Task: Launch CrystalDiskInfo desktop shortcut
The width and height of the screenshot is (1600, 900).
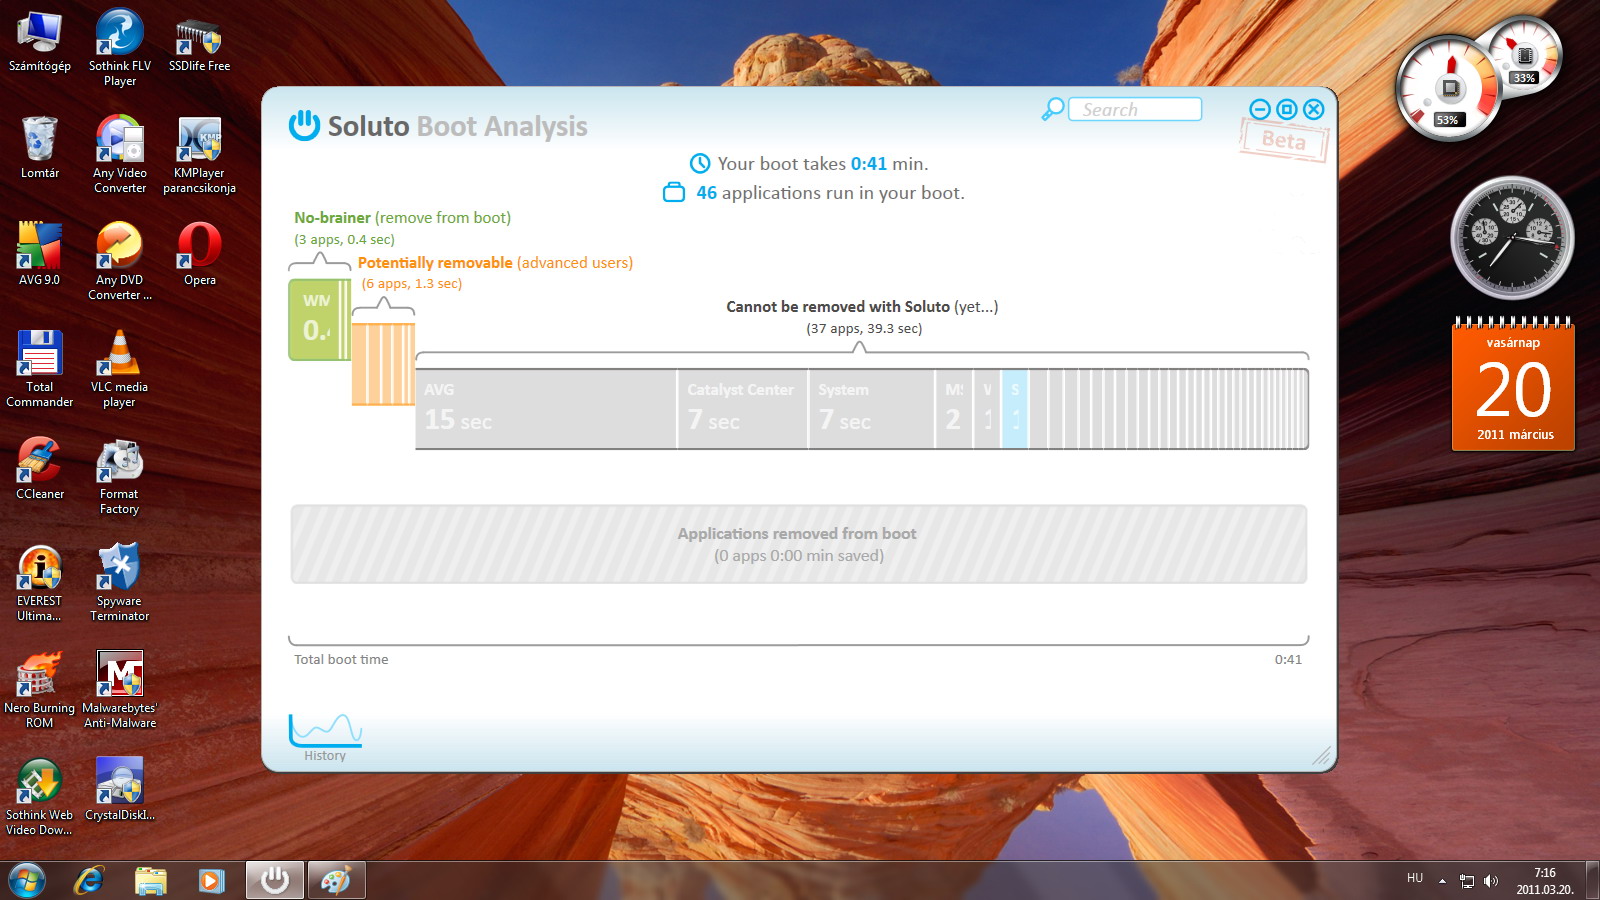Action: [120, 790]
